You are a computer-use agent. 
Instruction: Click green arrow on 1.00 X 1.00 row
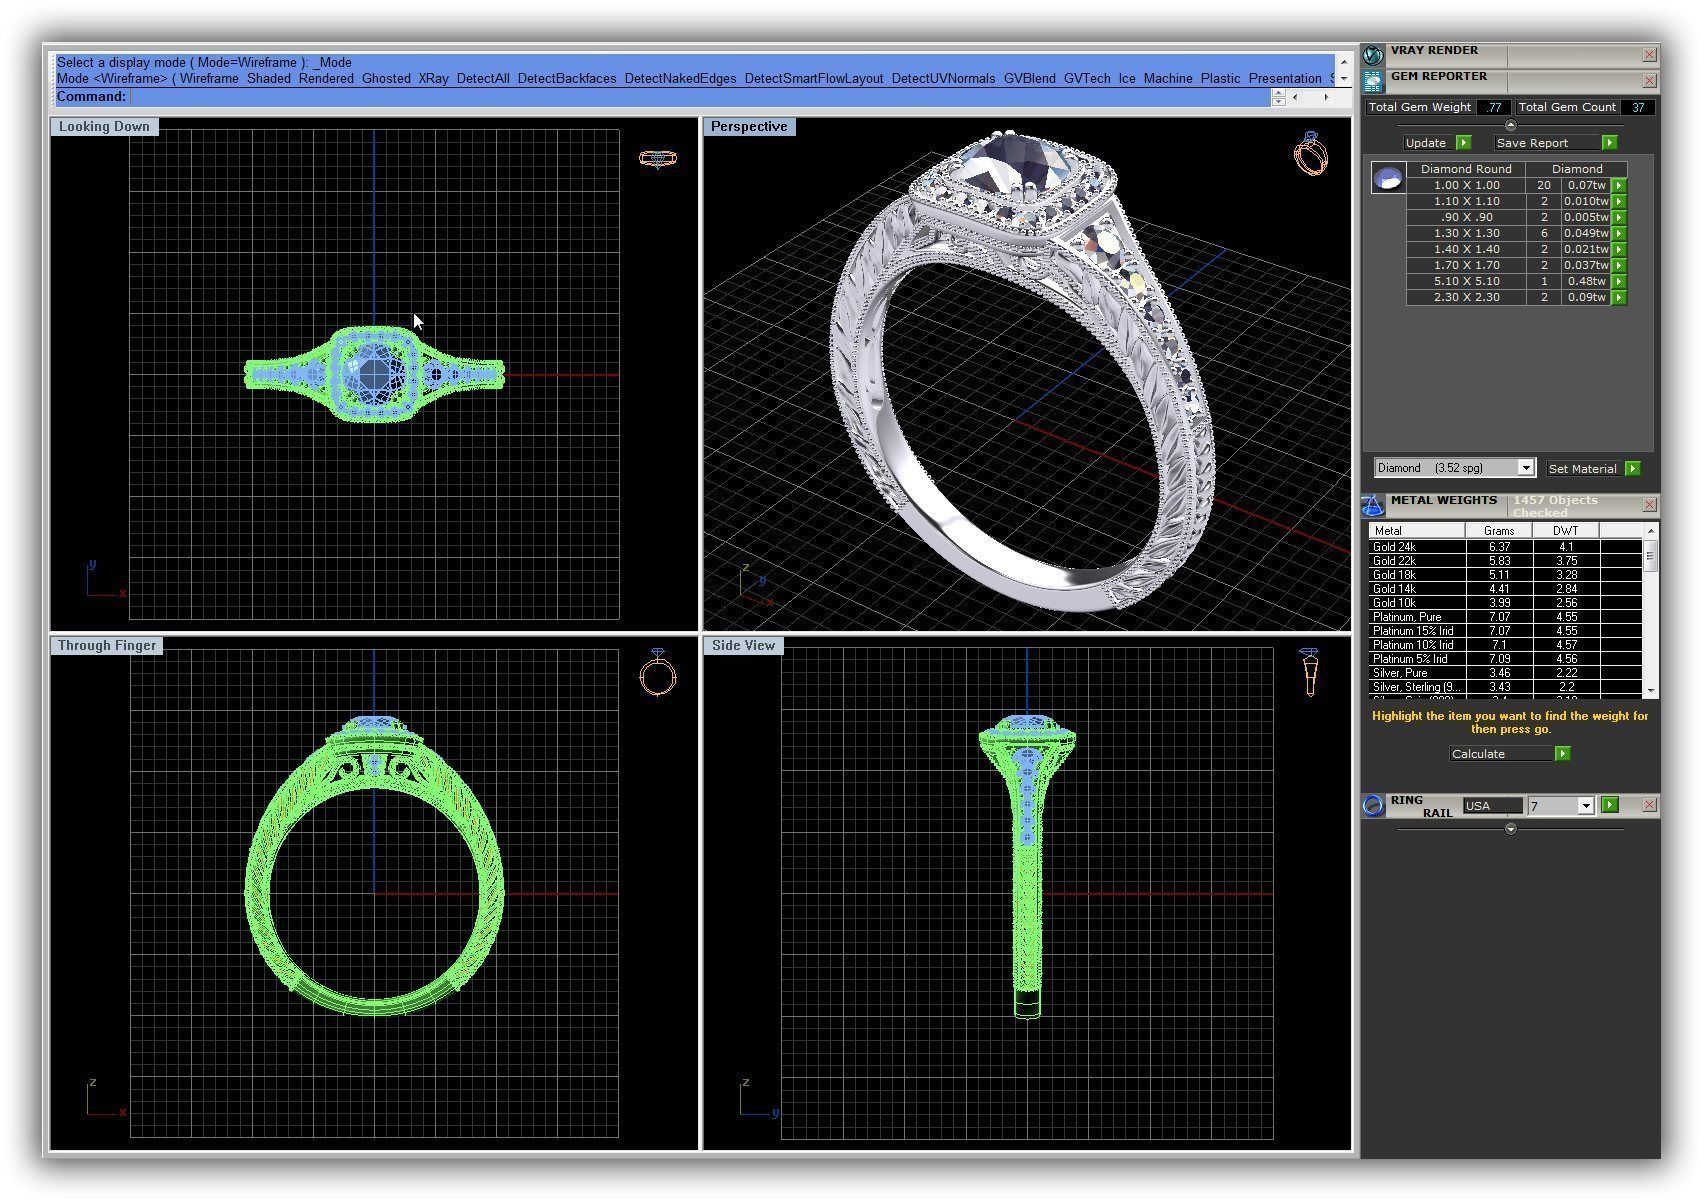pos(1619,185)
